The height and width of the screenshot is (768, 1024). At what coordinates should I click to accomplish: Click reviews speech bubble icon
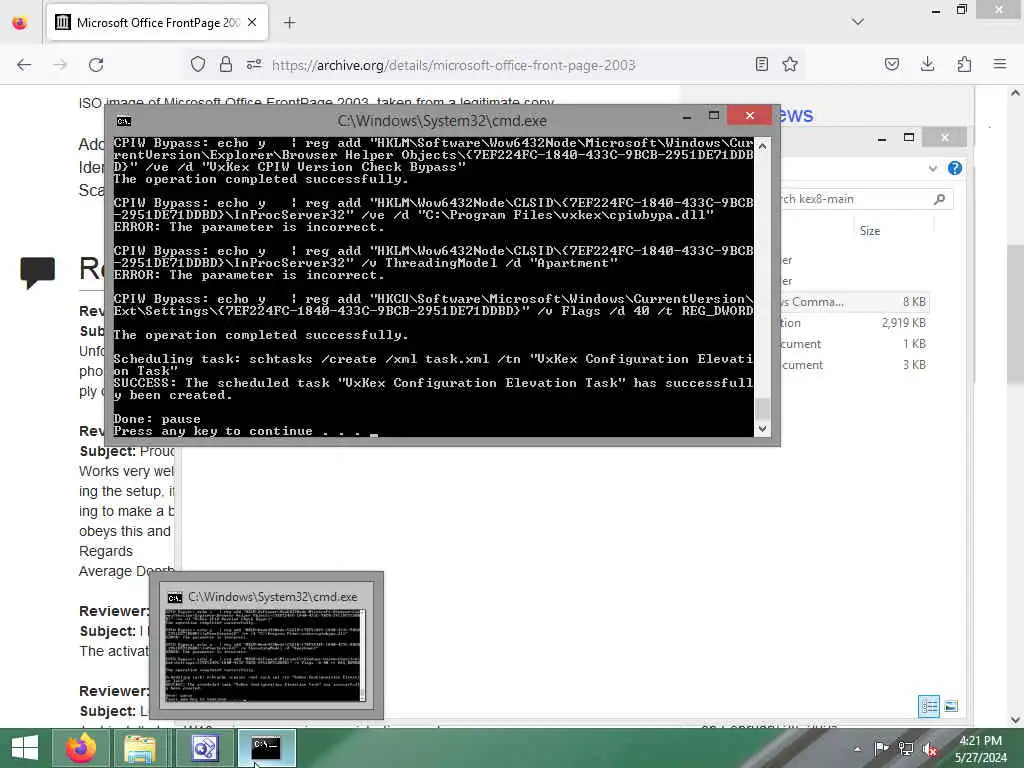tap(38, 273)
